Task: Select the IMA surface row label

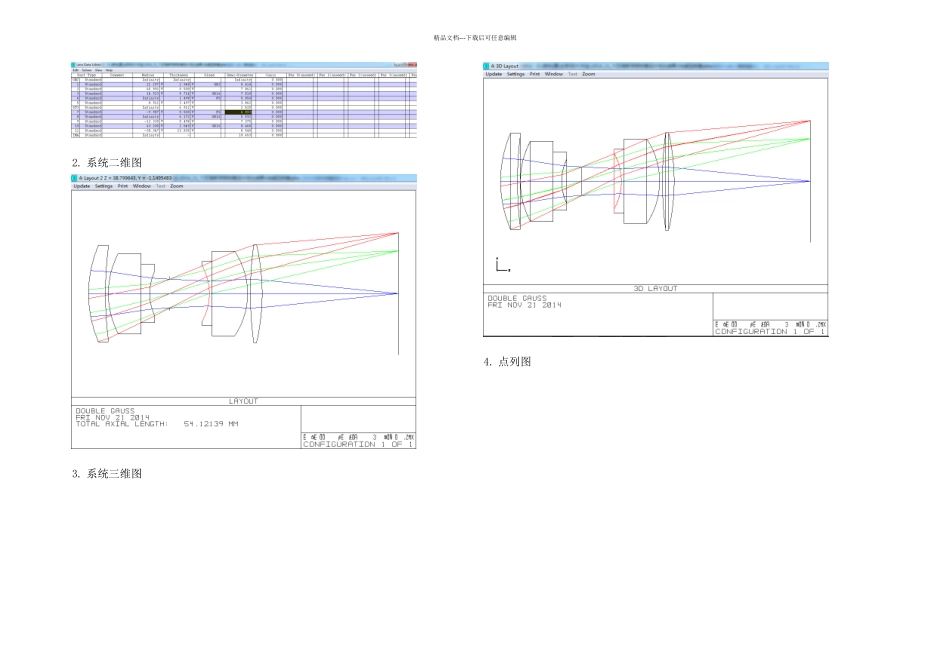Action: click(75, 135)
